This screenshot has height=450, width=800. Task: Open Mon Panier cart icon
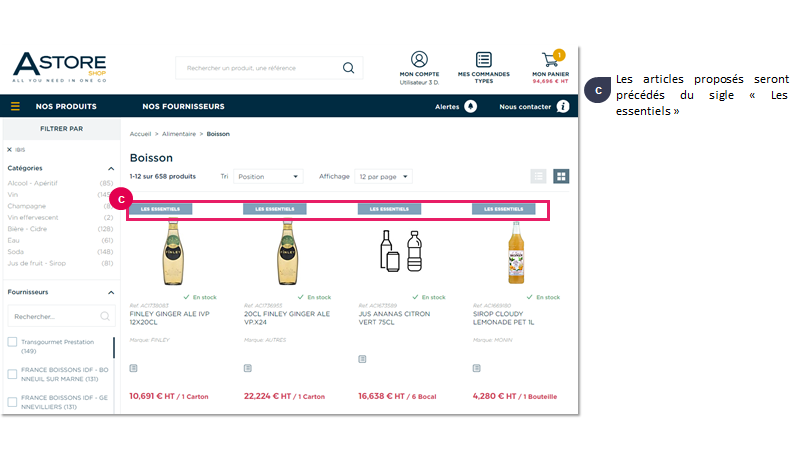pos(551,59)
